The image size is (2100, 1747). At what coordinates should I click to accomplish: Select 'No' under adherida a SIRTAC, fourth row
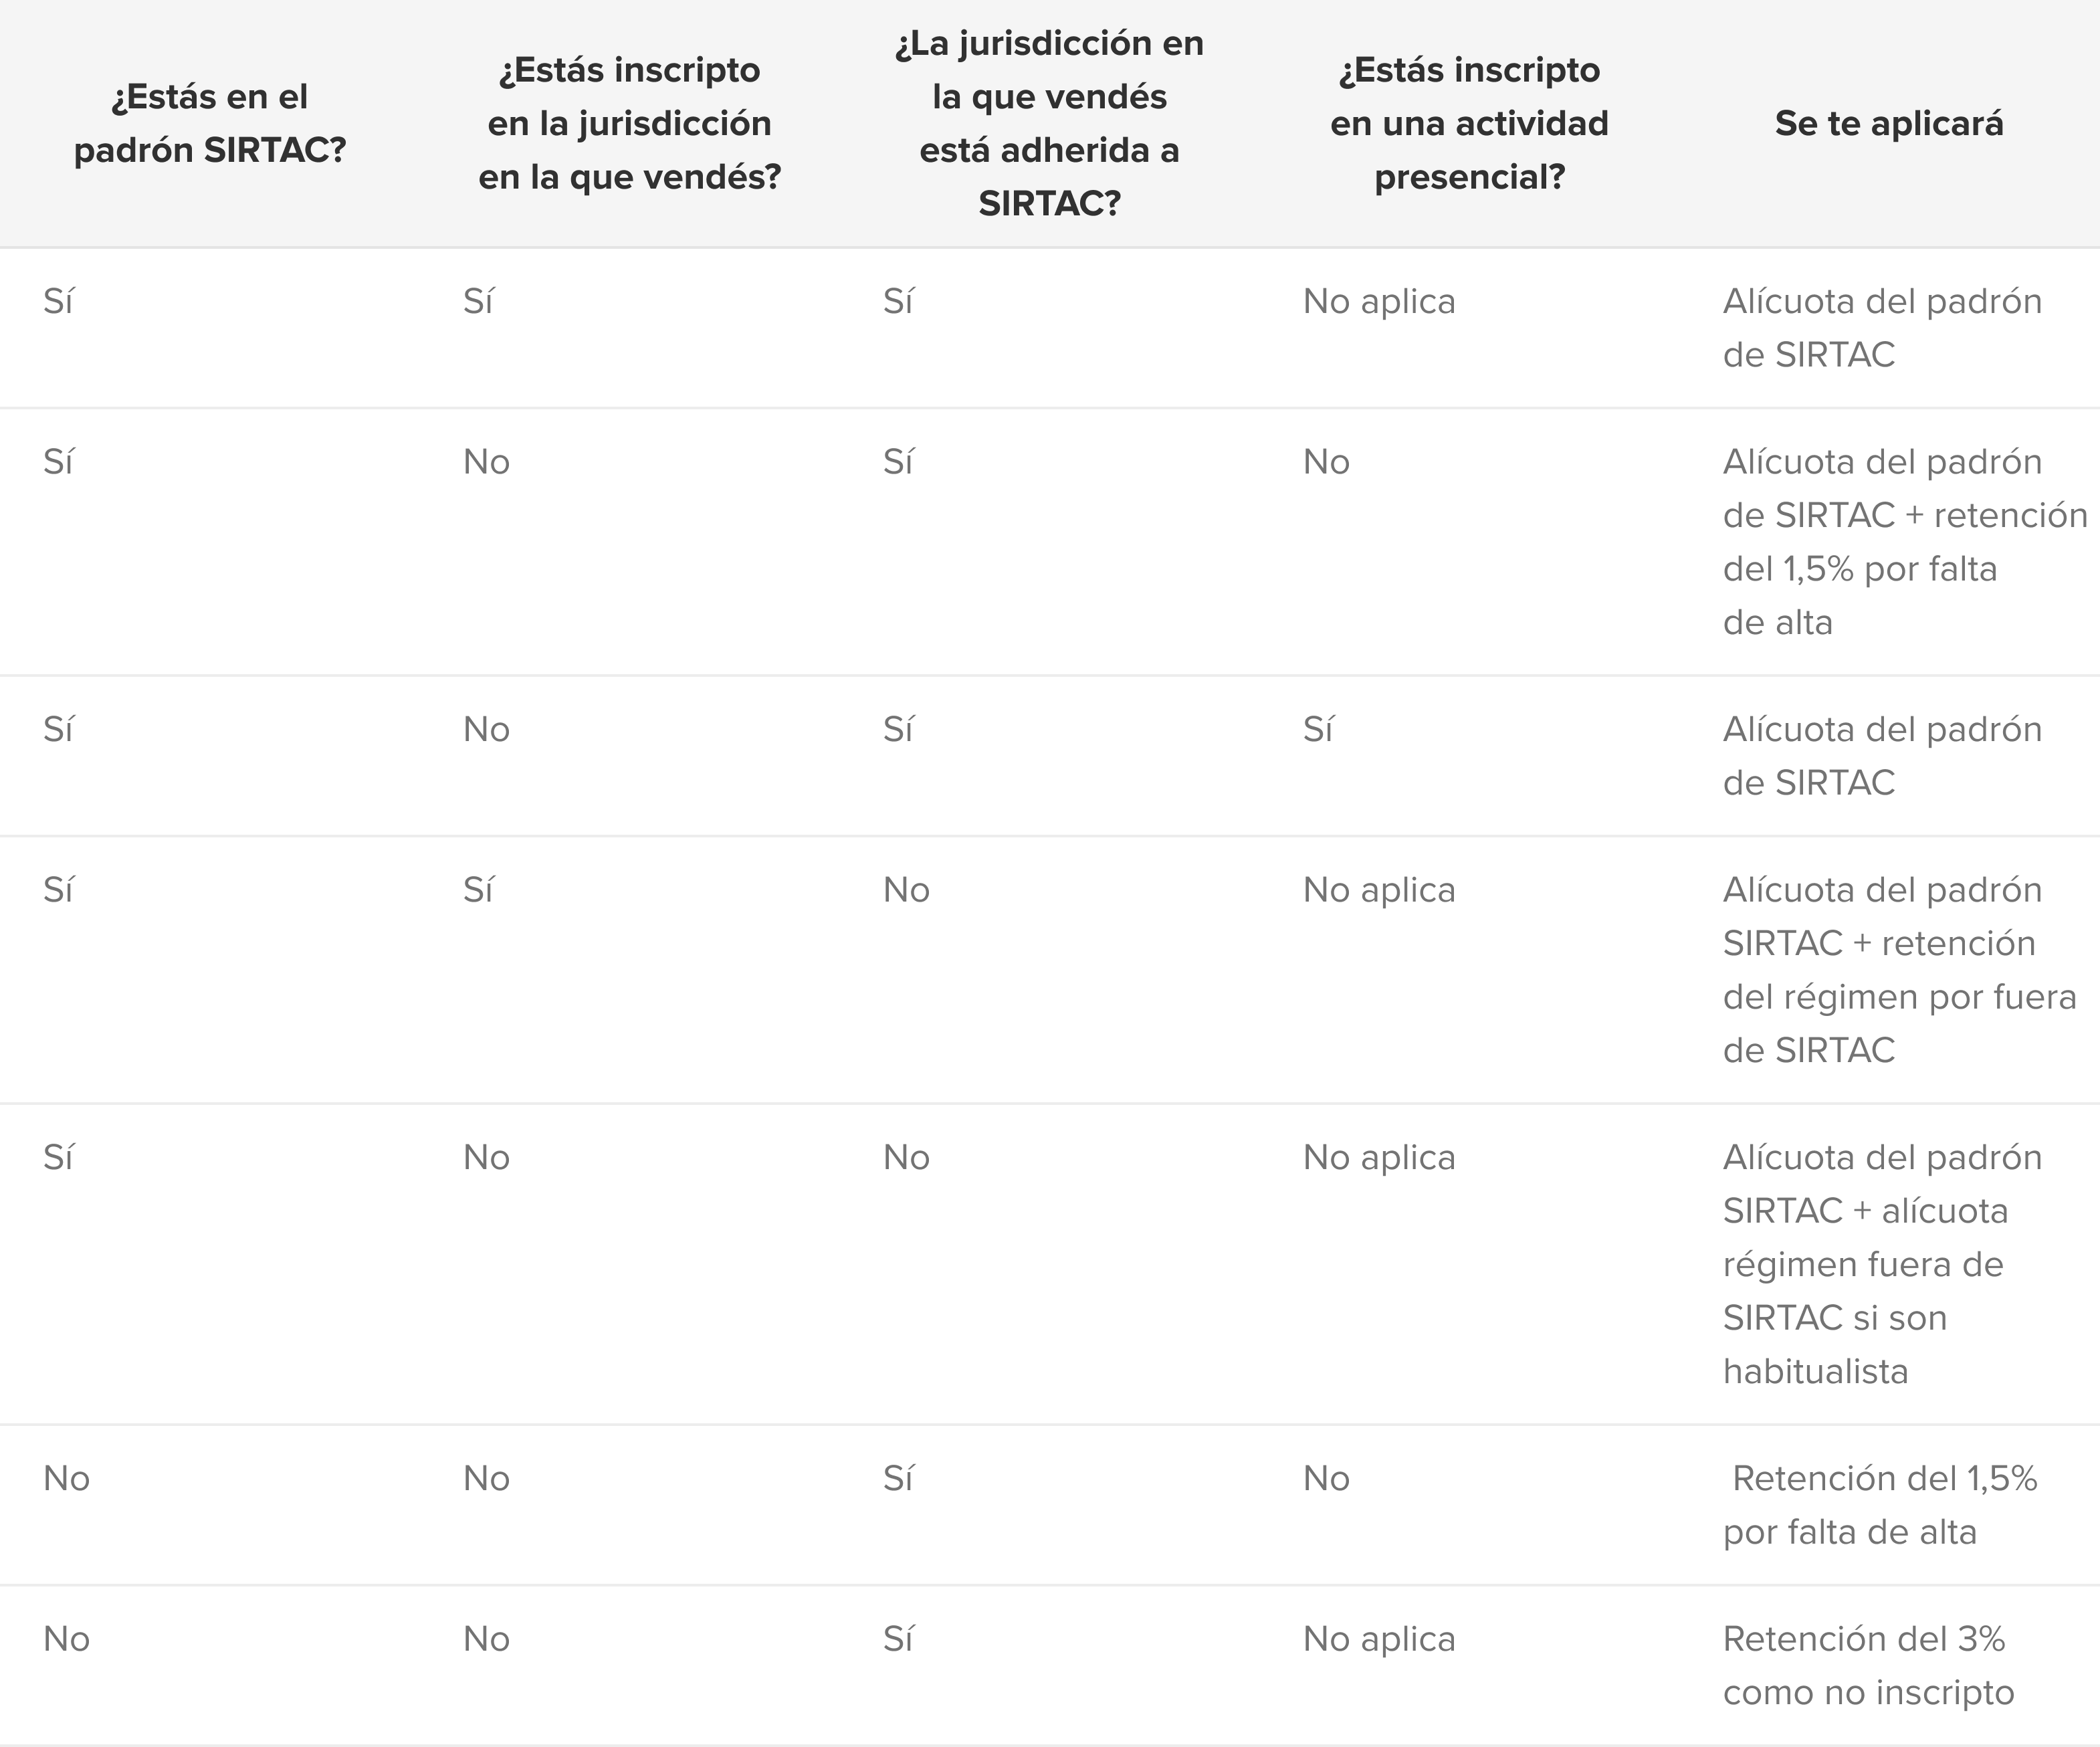tap(906, 890)
